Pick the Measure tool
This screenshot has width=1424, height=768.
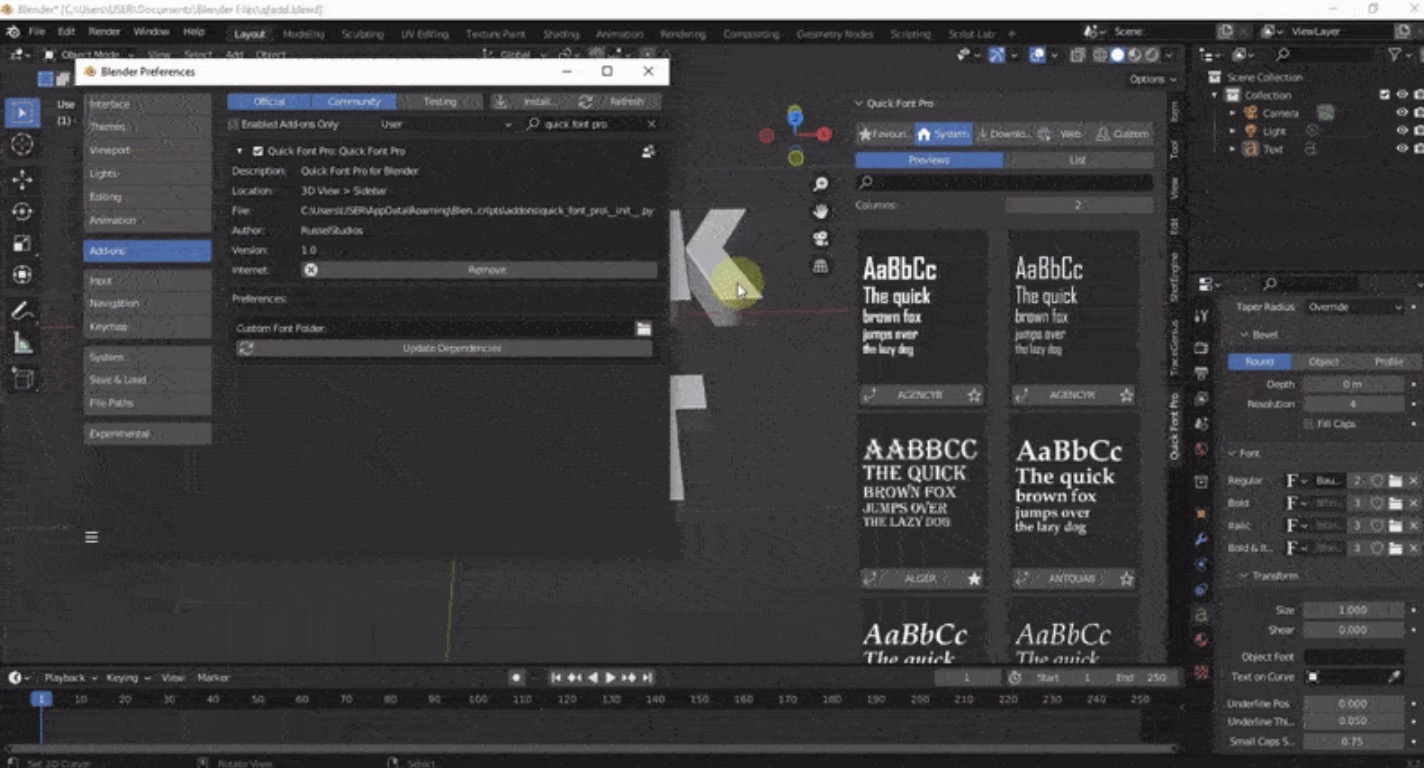pos(22,343)
